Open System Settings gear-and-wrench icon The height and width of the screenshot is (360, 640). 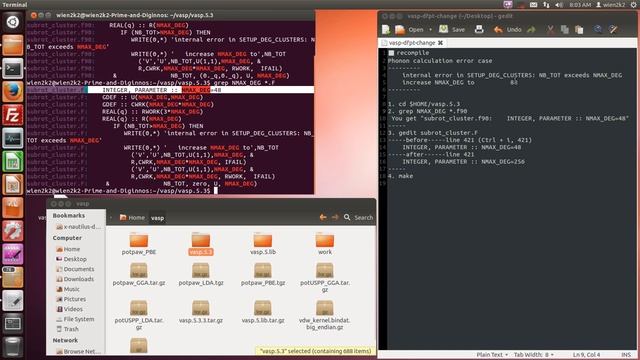click(x=13, y=231)
